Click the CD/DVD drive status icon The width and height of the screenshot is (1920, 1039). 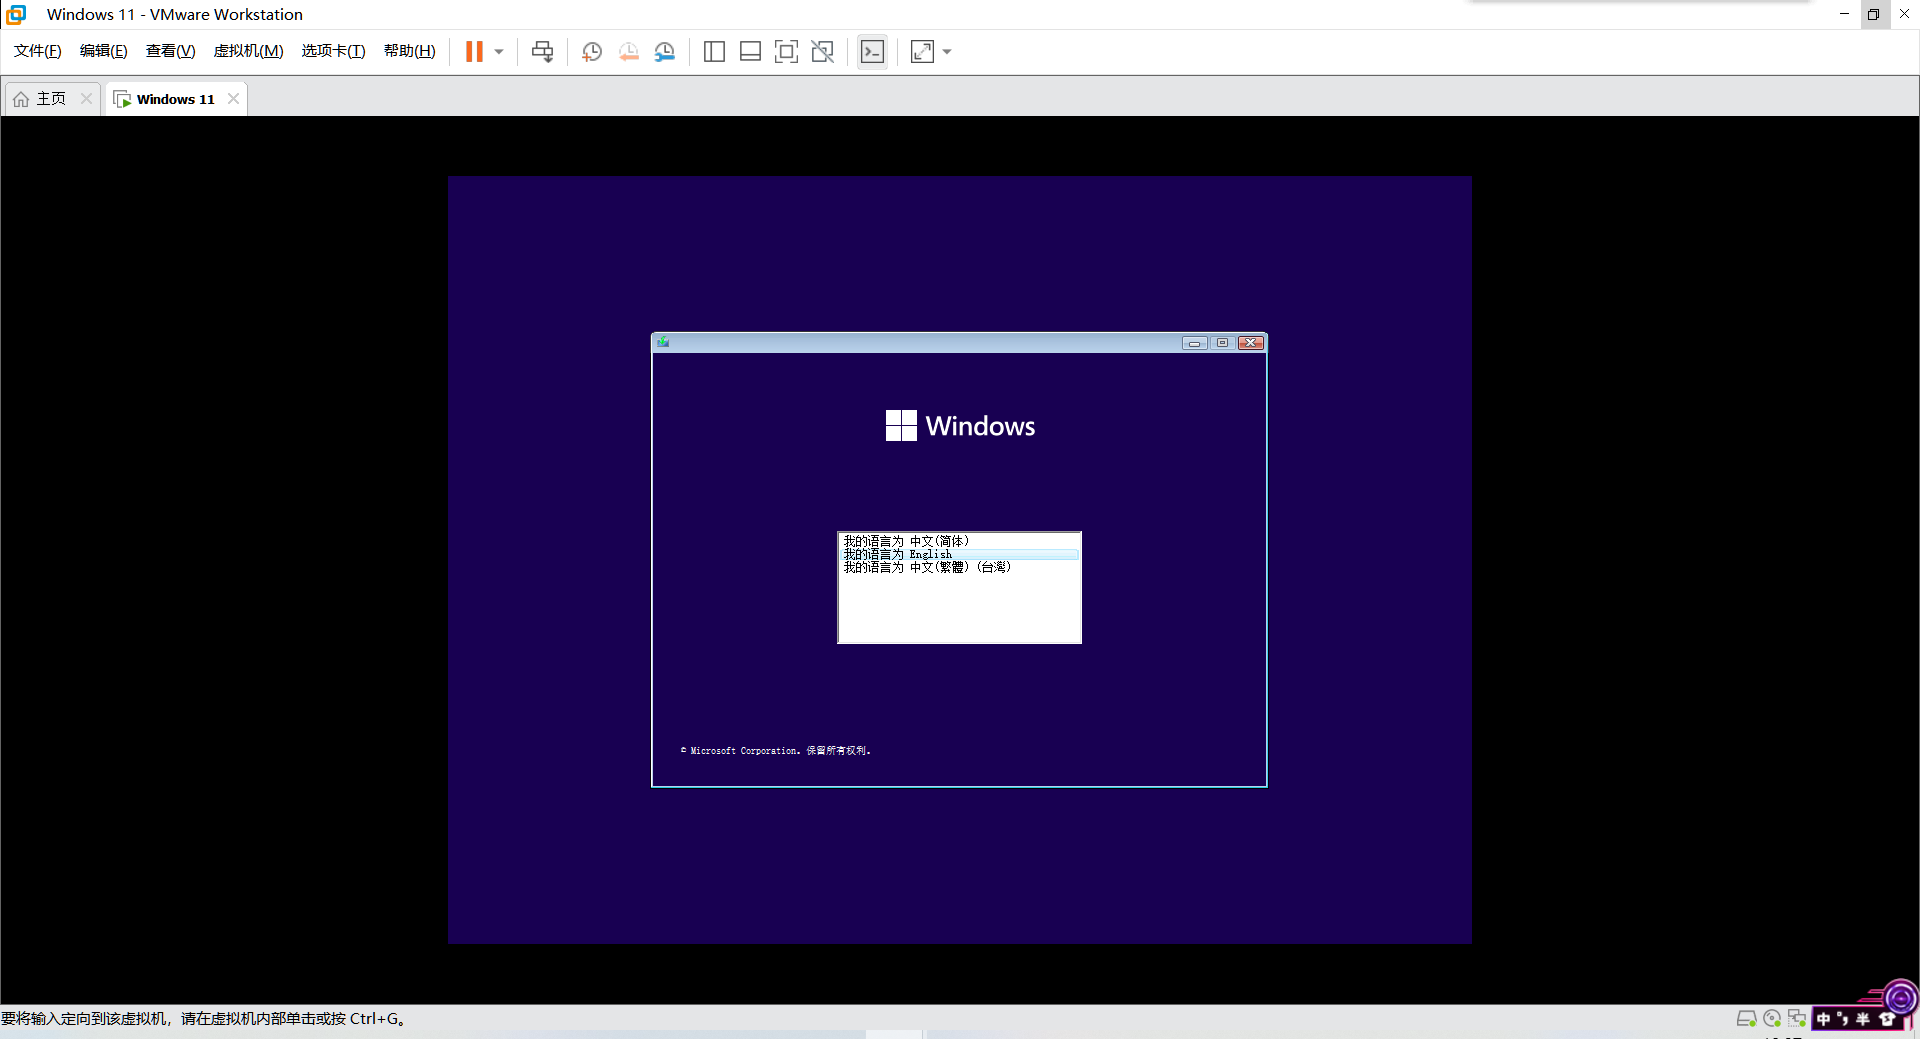[1772, 1019]
